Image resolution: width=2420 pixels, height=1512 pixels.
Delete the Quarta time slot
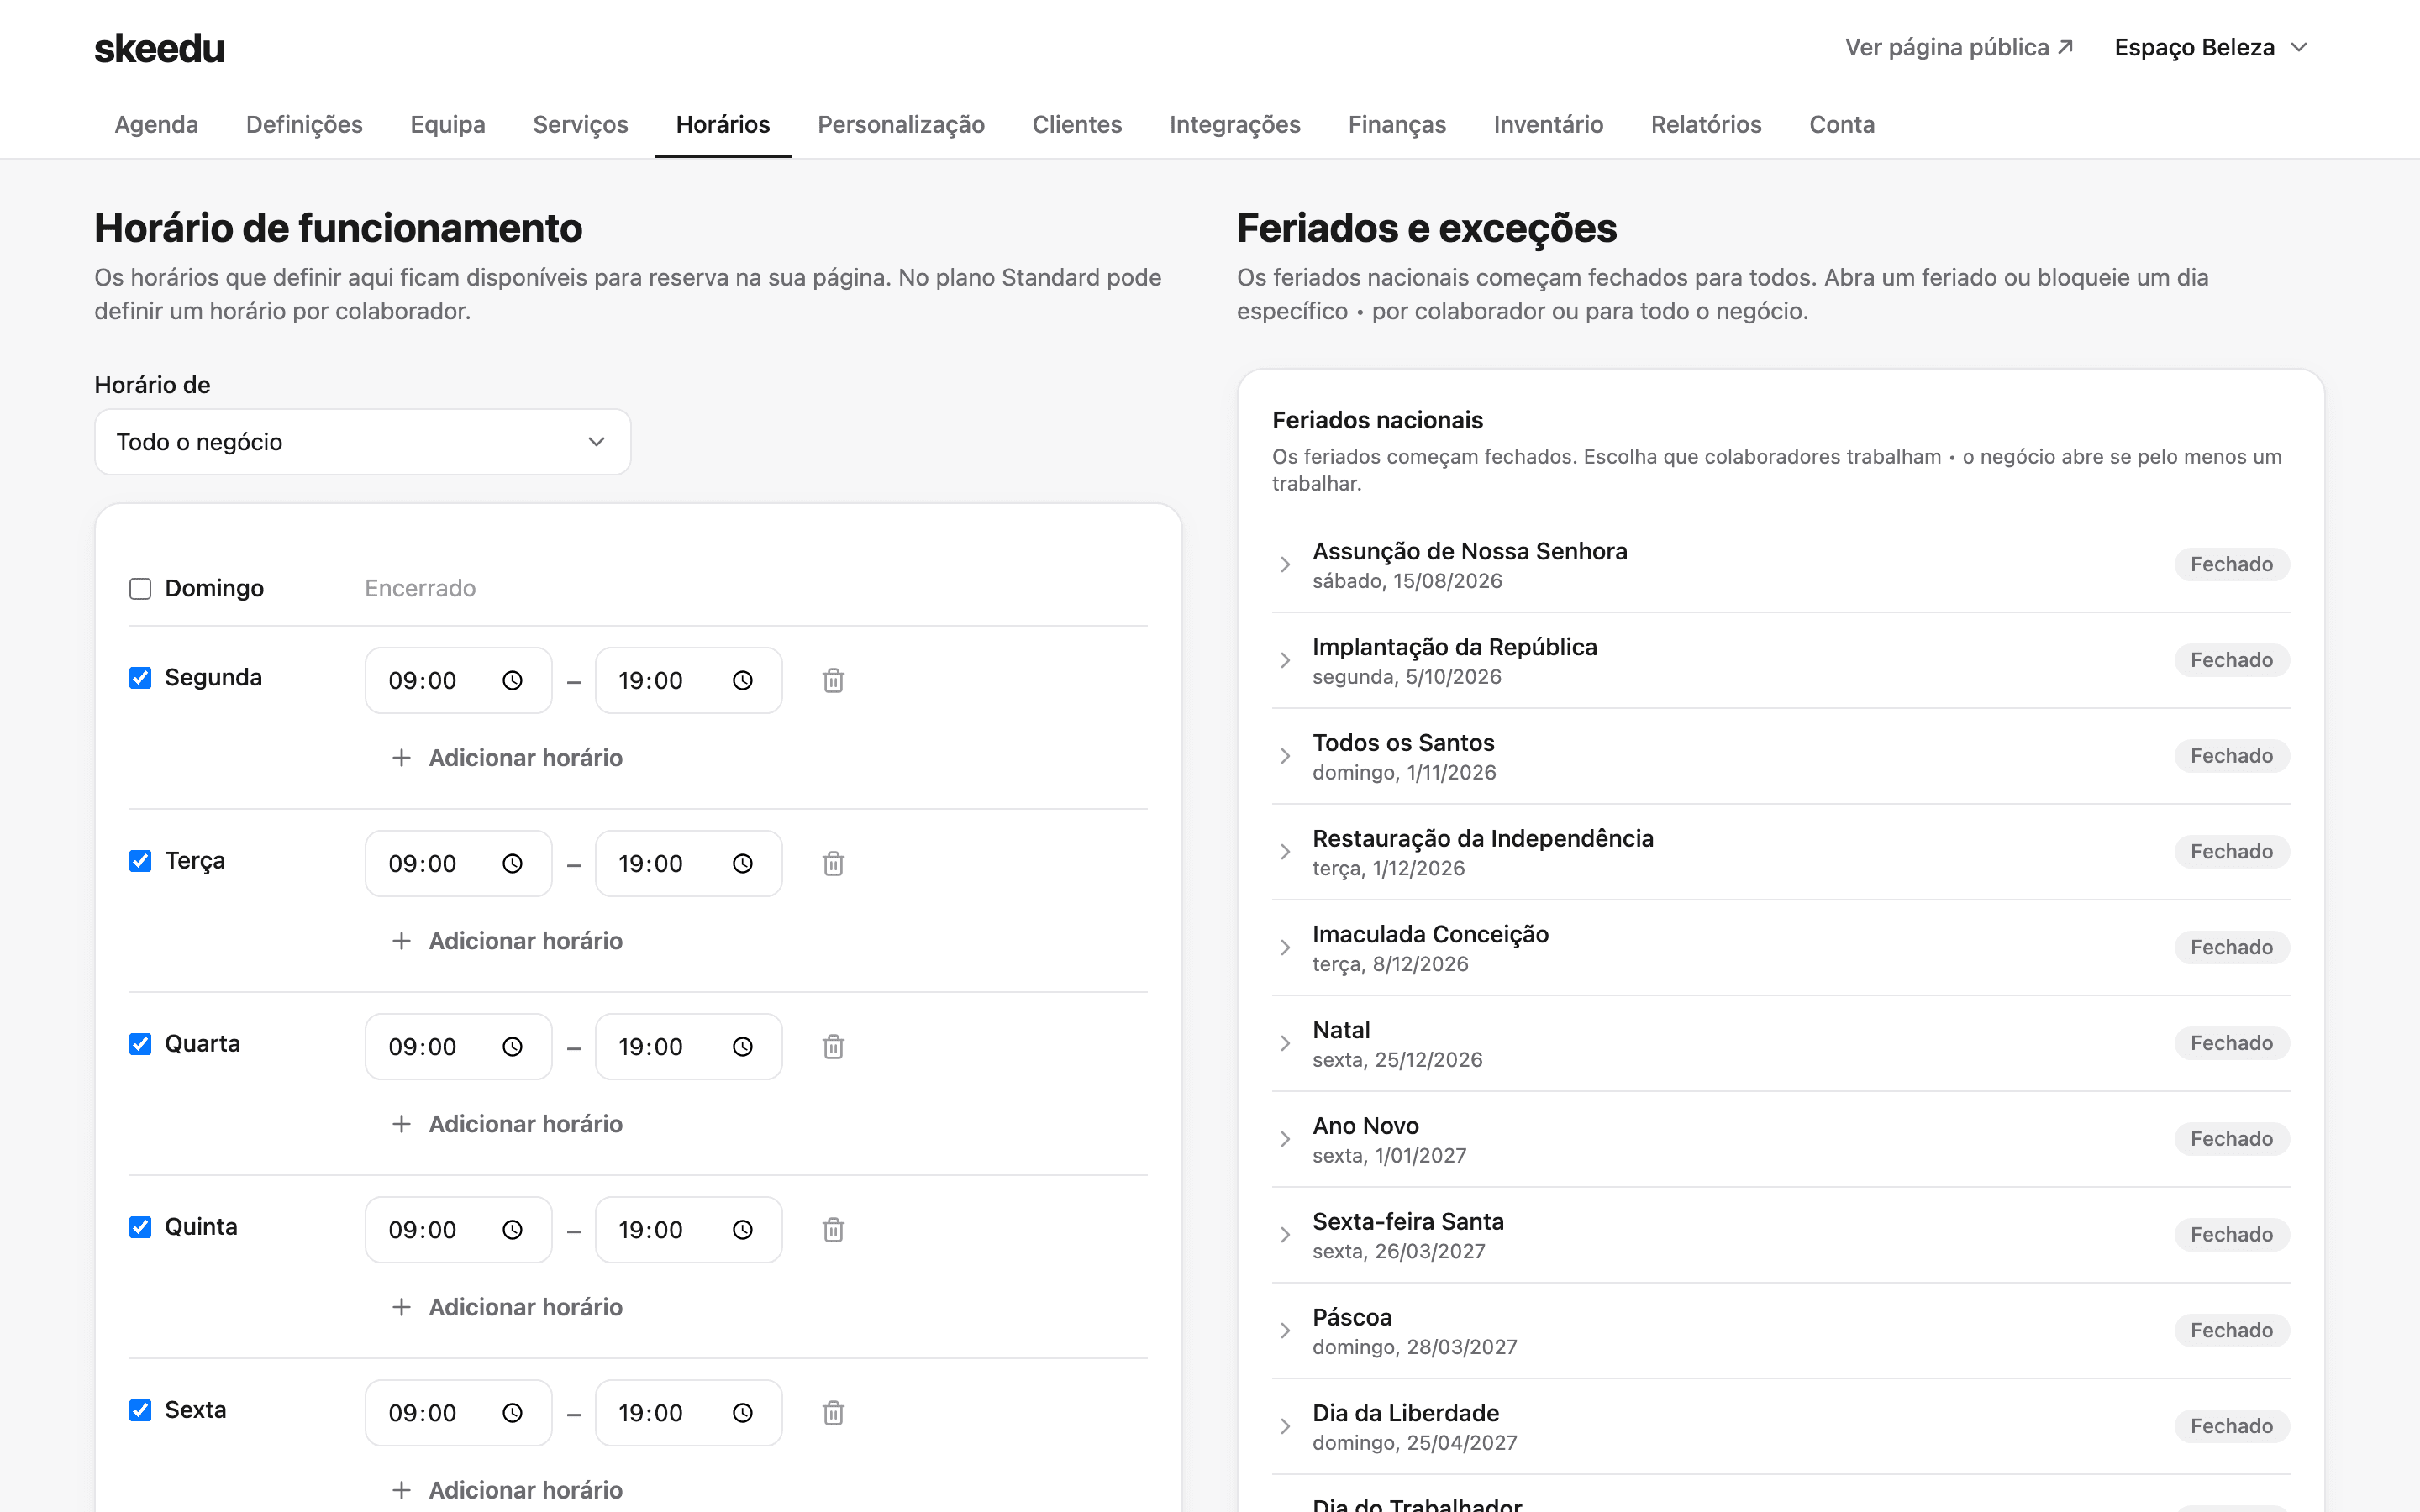[833, 1046]
